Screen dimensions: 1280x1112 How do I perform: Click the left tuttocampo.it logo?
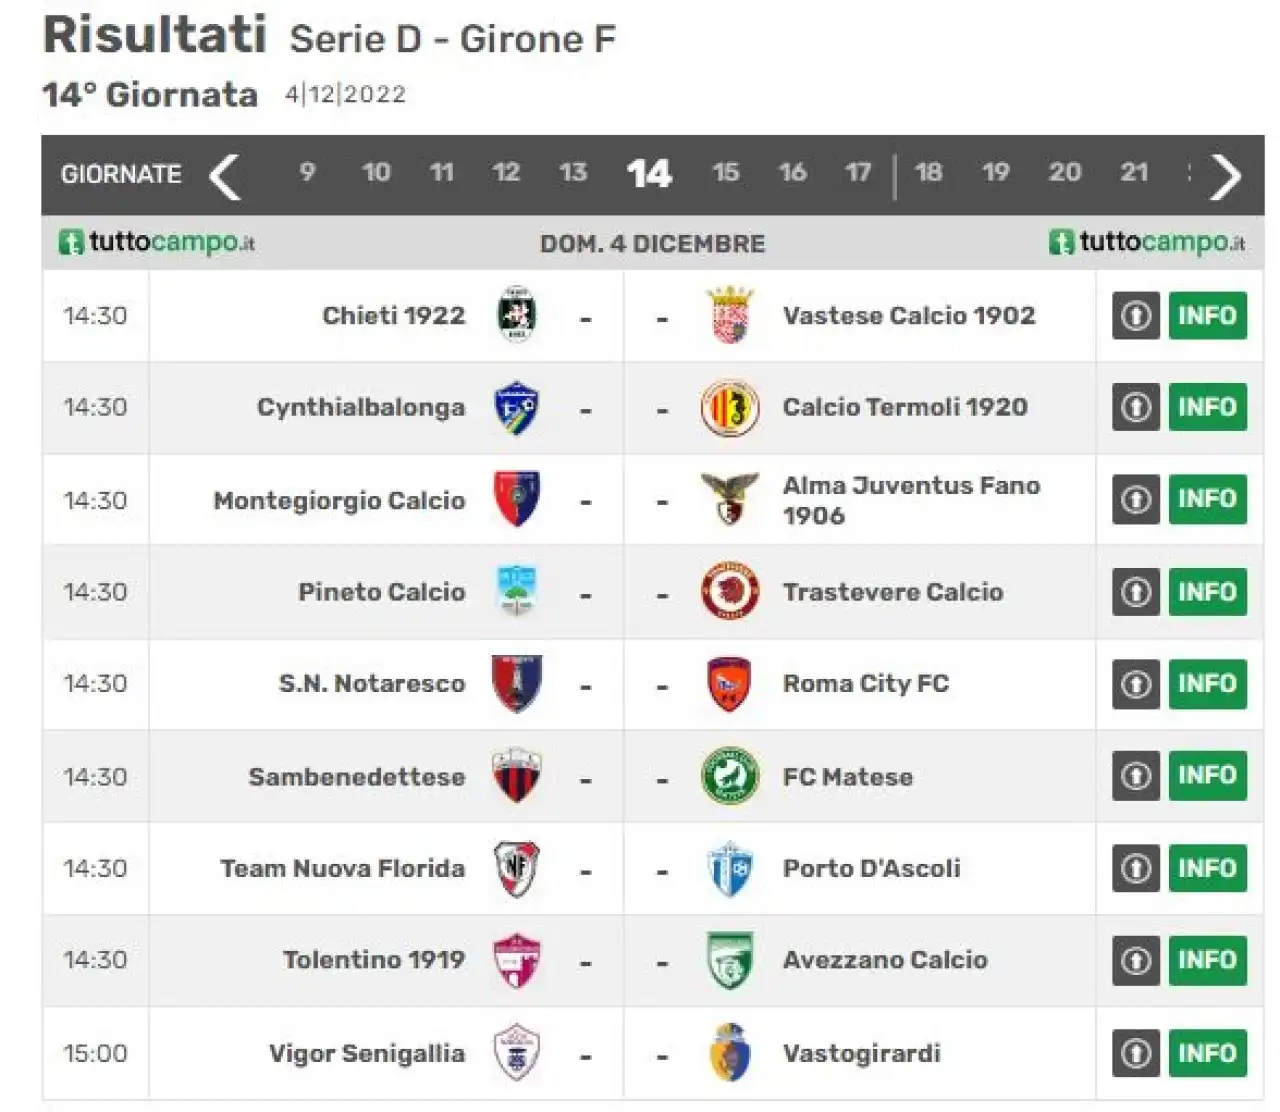coord(157,242)
